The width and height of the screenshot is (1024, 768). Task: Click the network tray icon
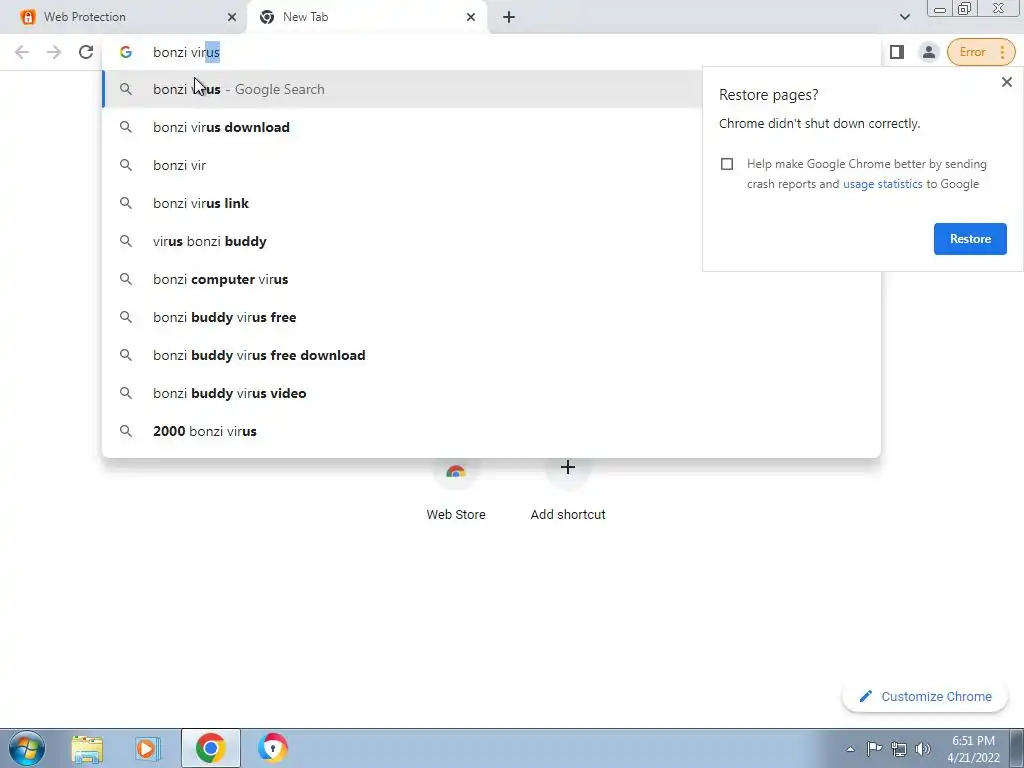[899, 749]
